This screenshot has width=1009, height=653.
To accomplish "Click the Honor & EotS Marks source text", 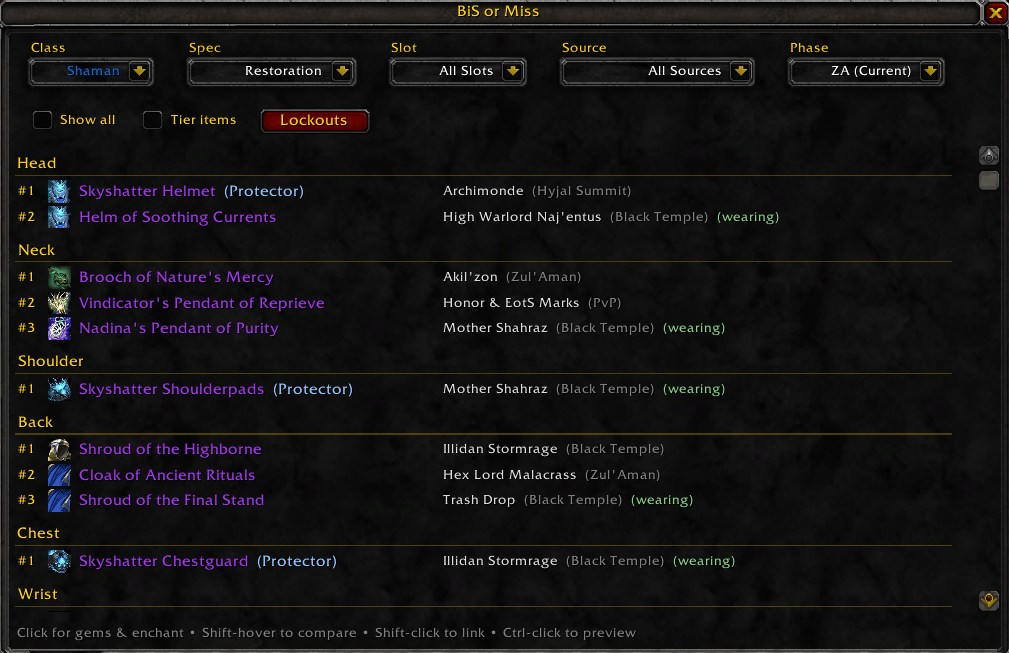I will tap(511, 302).
